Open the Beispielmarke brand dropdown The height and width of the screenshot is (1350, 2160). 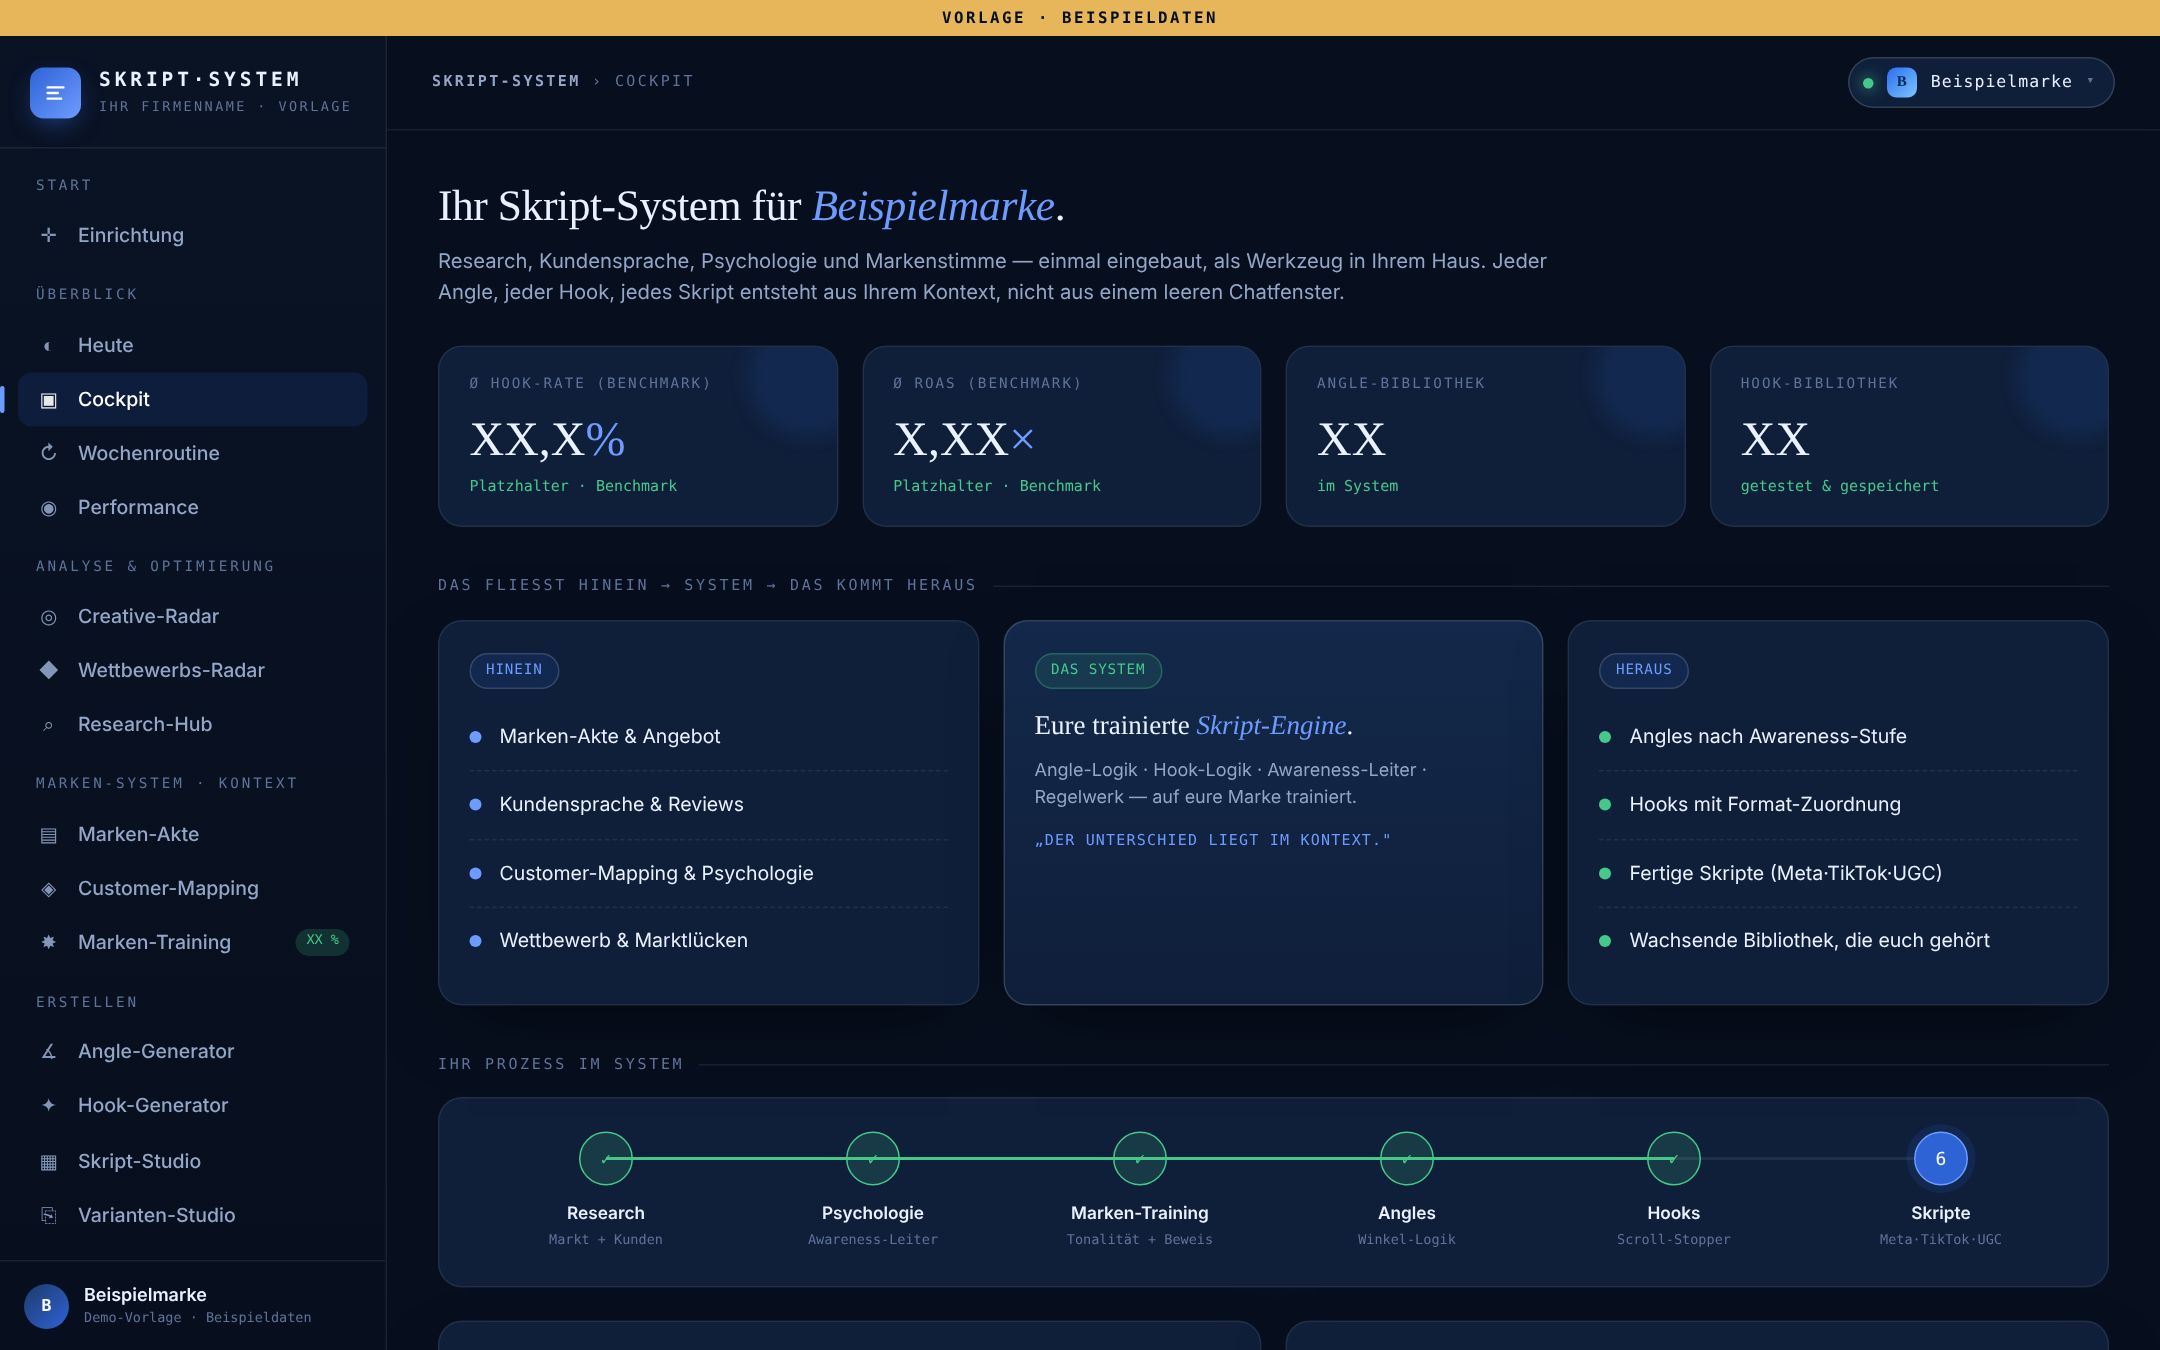click(x=1980, y=82)
